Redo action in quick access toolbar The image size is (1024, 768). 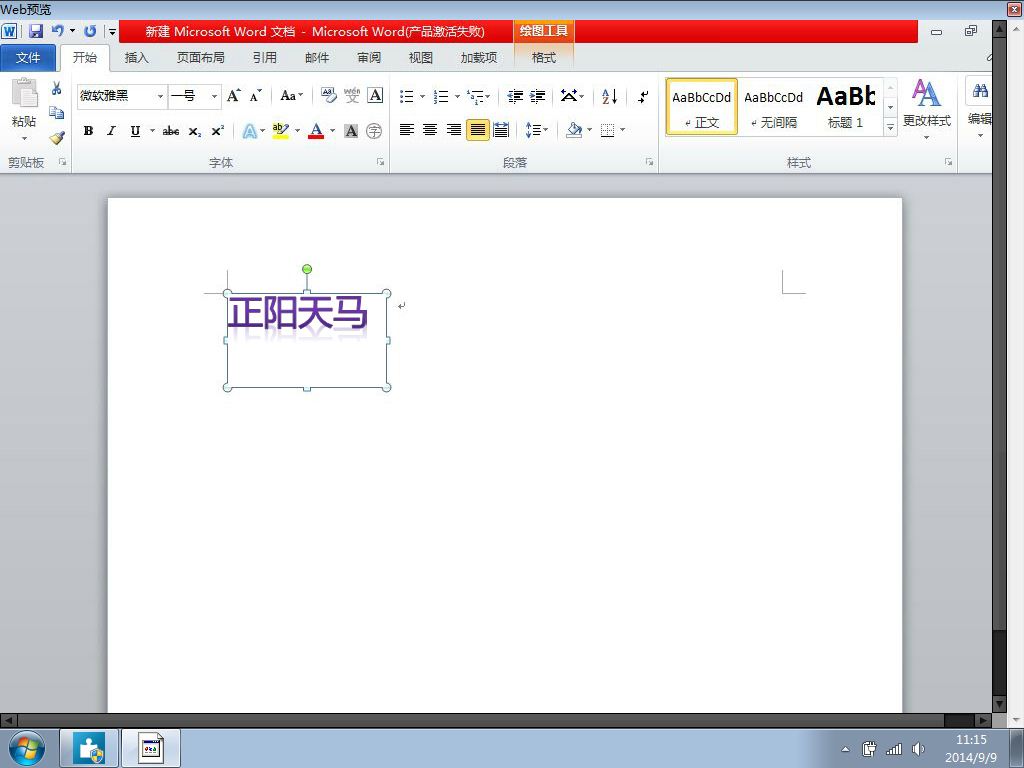coord(90,31)
